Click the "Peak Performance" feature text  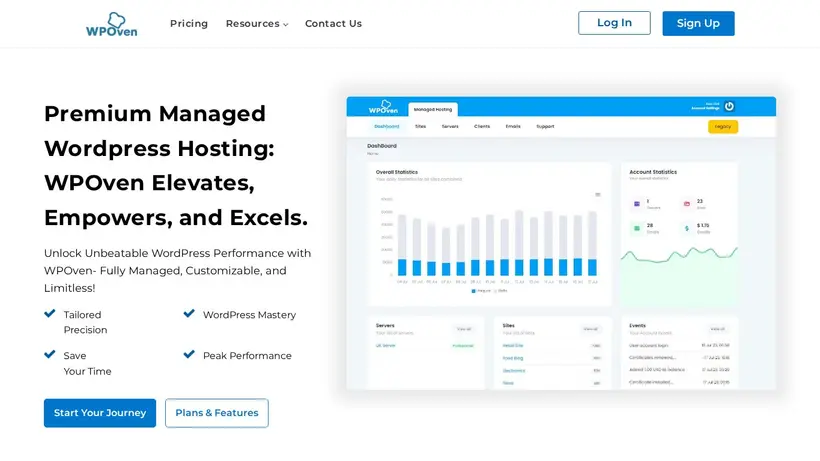pyautogui.click(x=247, y=355)
